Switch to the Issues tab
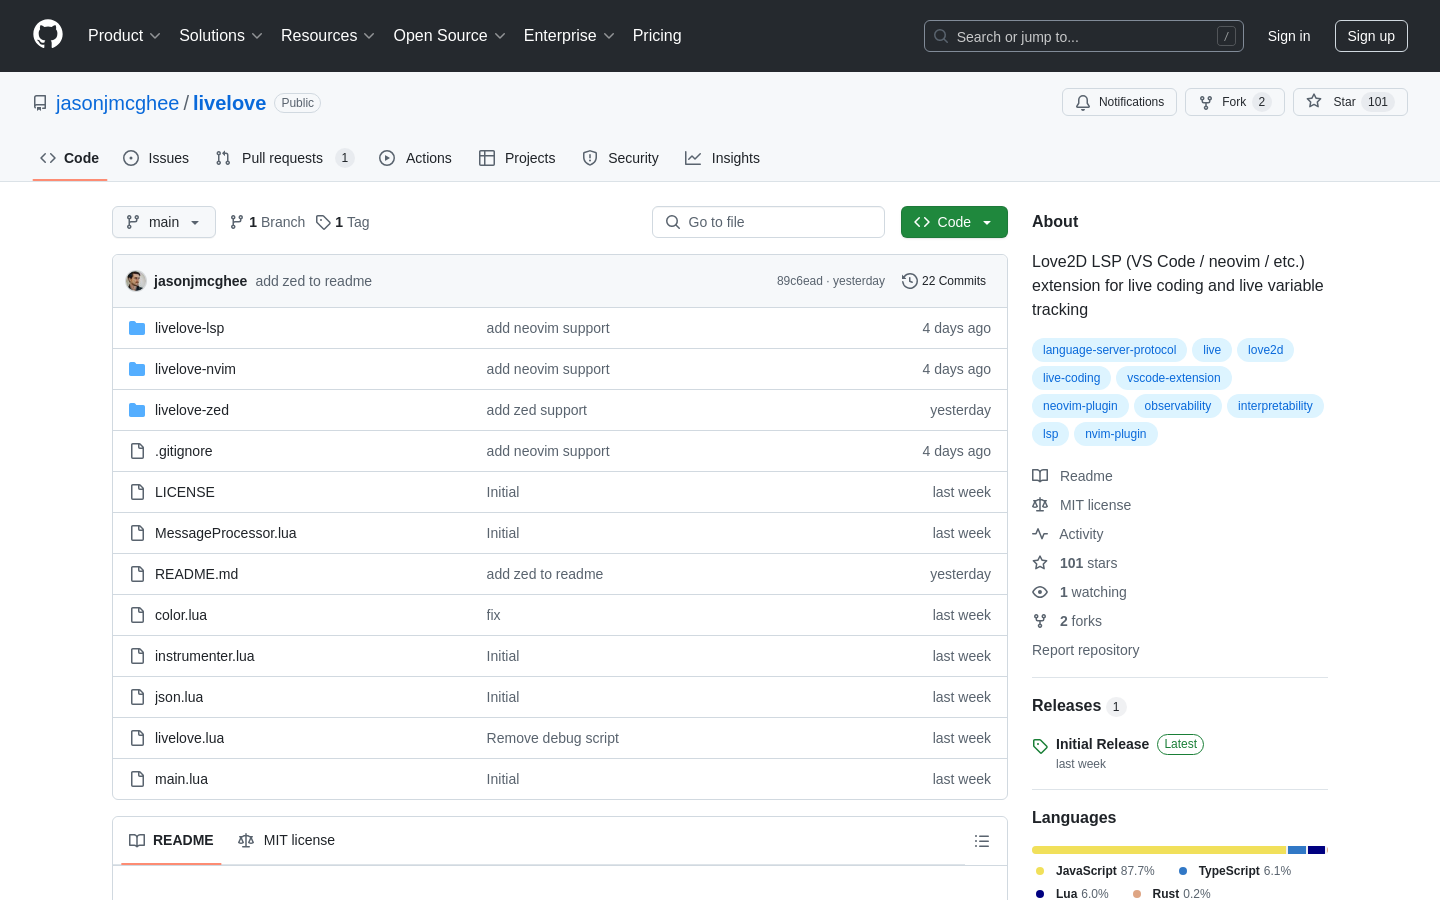This screenshot has height=900, width=1440. tap(156, 158)
